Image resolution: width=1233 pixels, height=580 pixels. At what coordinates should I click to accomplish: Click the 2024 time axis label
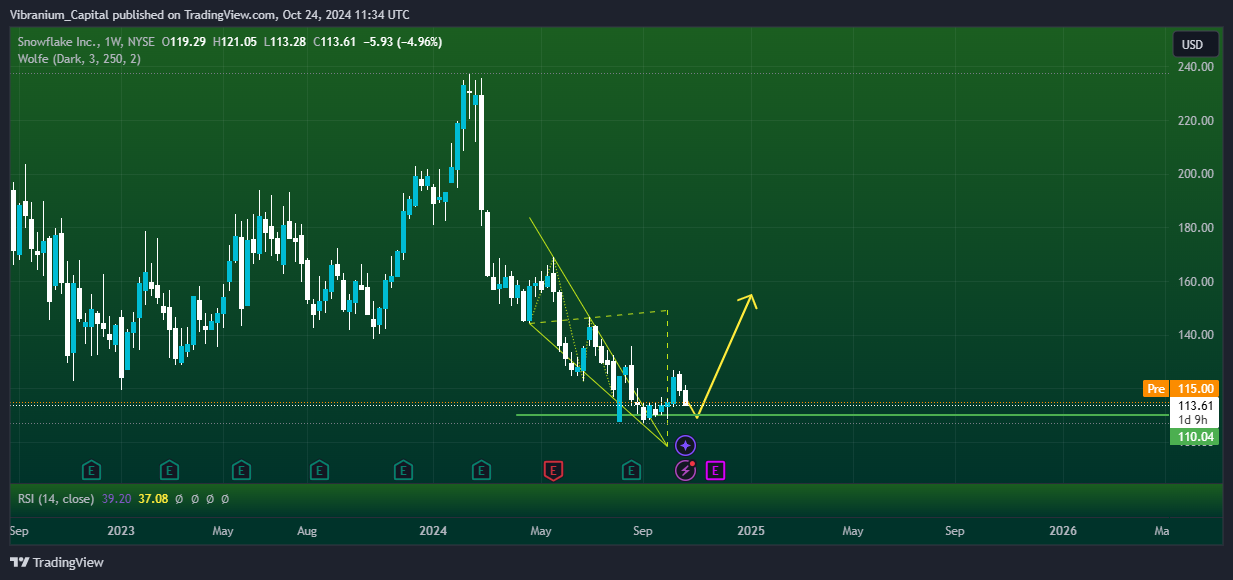tap(433, 531)
